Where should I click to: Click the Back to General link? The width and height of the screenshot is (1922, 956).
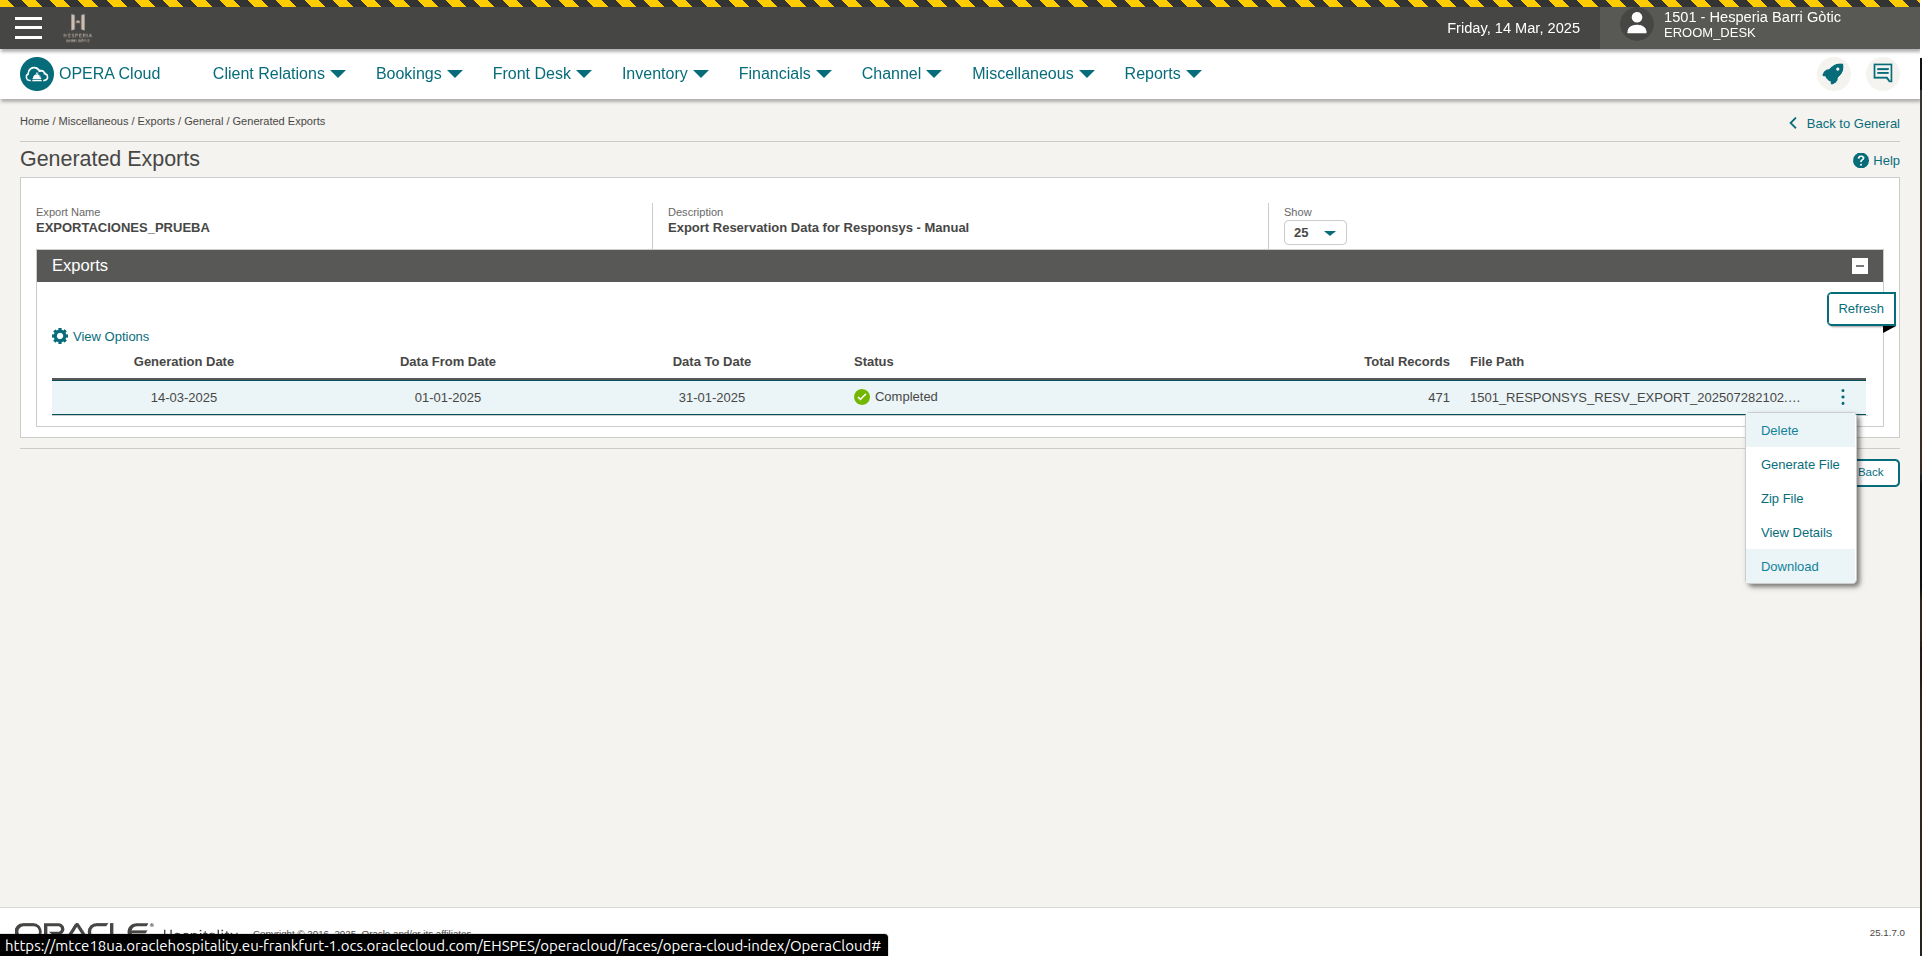click(1851, 124)
